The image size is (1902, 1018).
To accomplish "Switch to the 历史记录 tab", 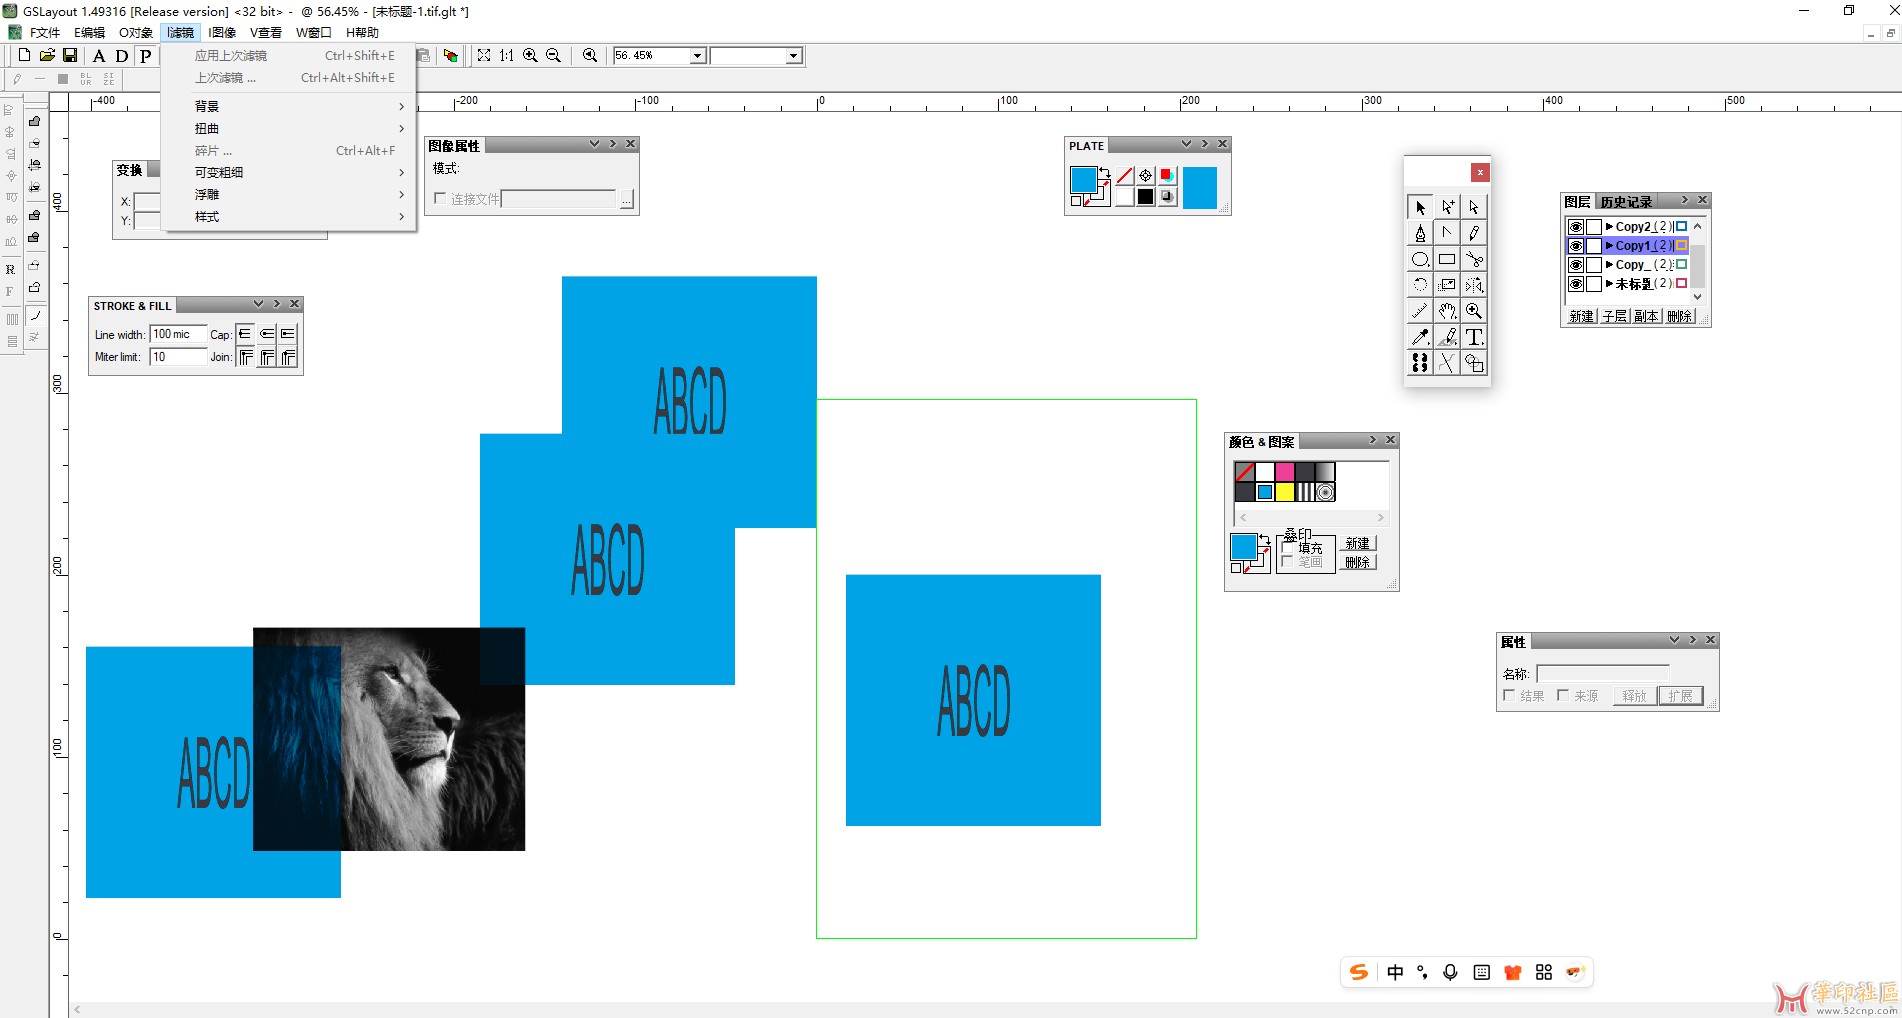I will [1626, 202].
